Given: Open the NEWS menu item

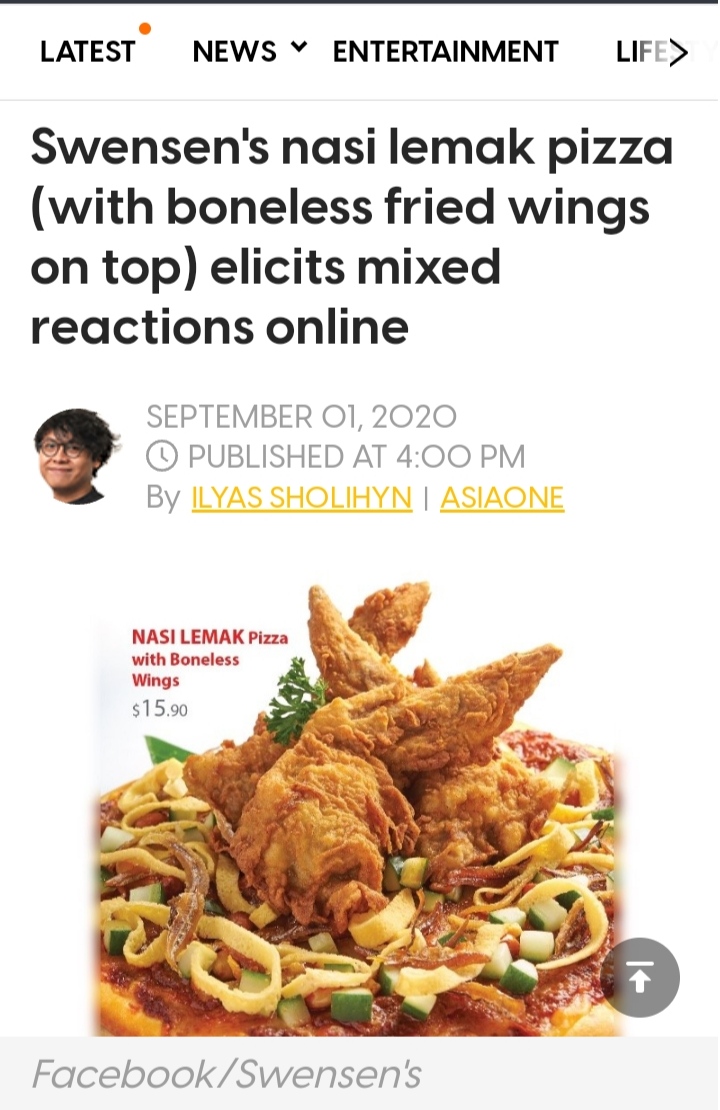Looking at the screenshot, I should tap(234, 52).
